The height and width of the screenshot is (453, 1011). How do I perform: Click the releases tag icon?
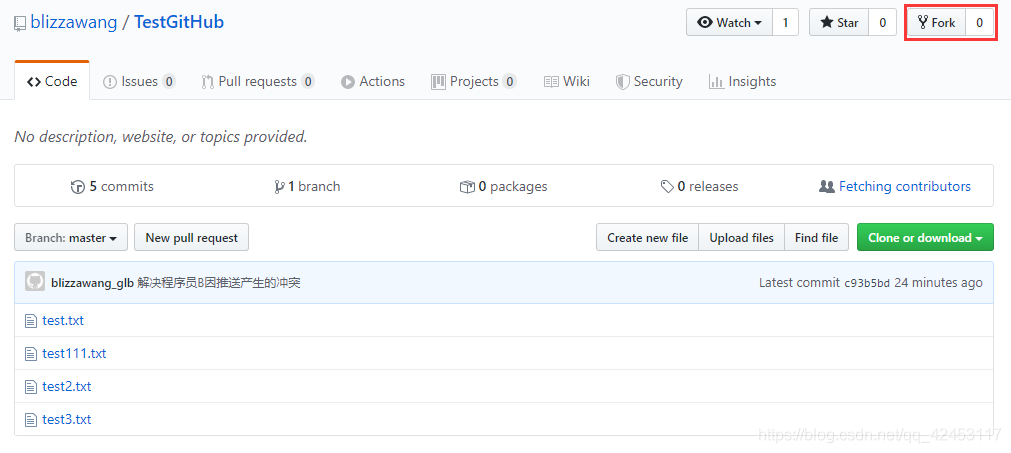tap(667, 187)
